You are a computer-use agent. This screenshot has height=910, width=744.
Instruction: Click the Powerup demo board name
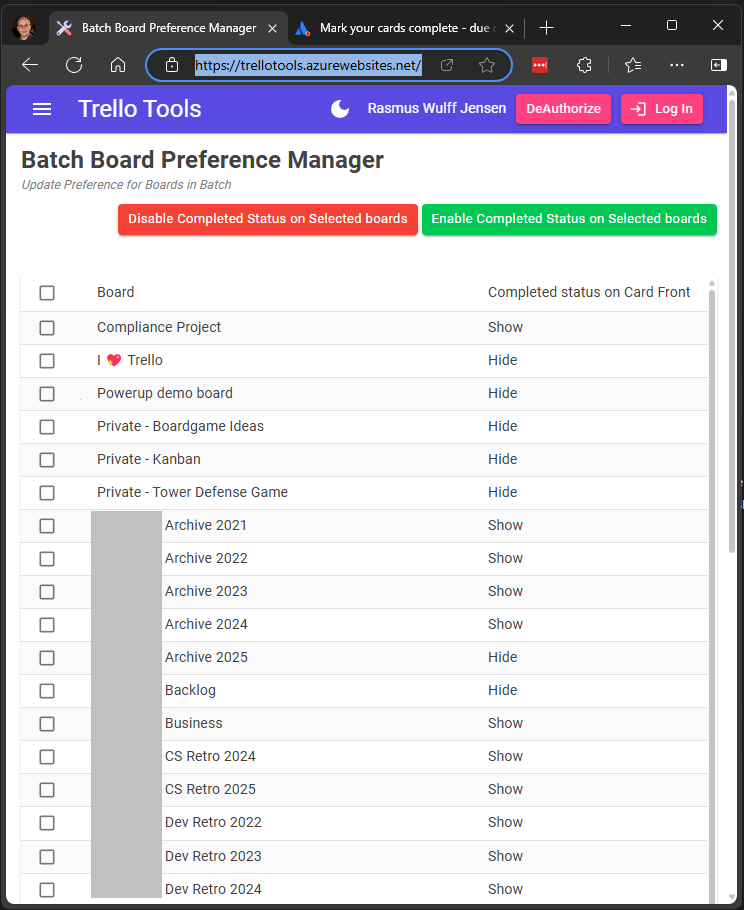(165, 393)
